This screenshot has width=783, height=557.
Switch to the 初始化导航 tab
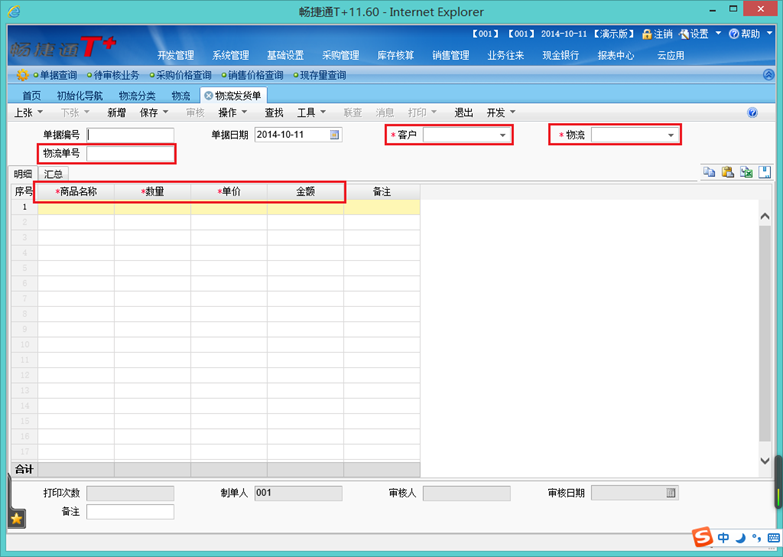pyautogui.click(x=80, y=96)
